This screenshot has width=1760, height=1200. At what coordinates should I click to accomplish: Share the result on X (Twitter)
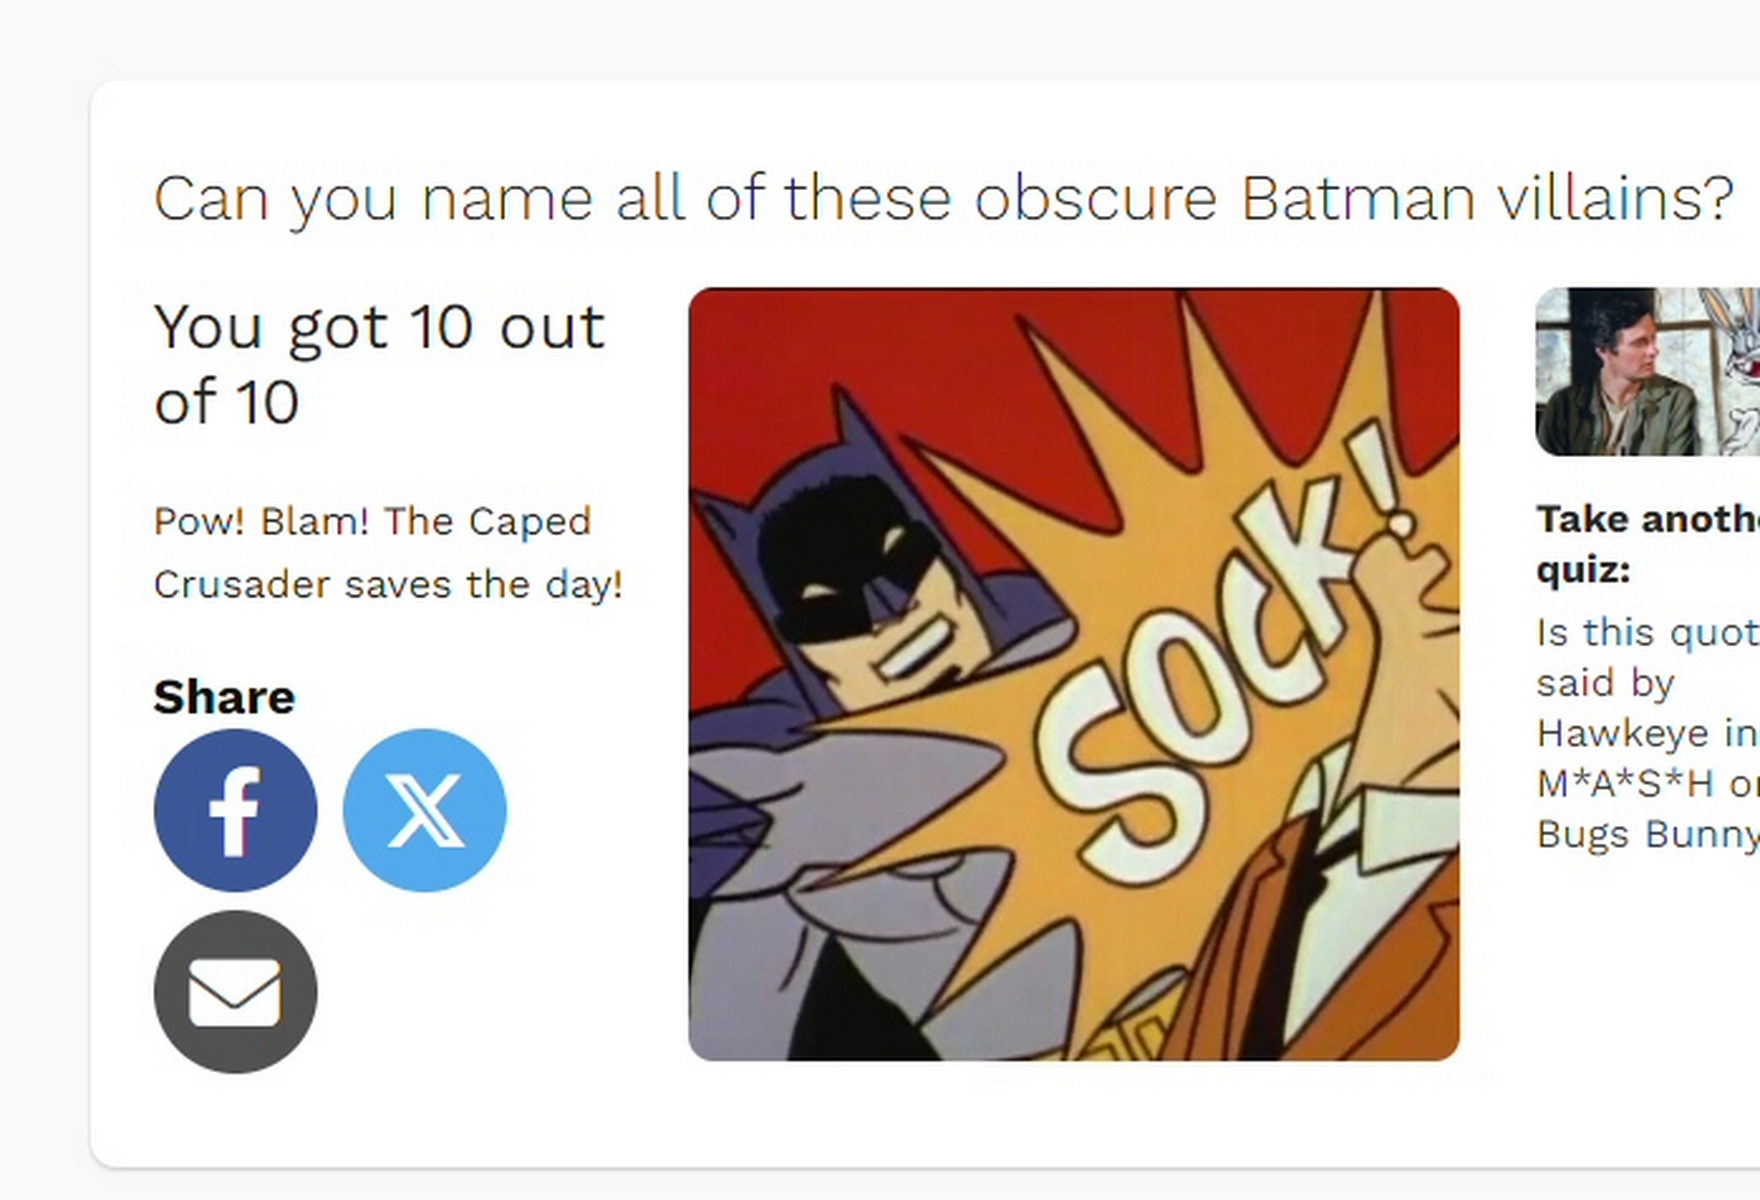[x=424, y=810]
